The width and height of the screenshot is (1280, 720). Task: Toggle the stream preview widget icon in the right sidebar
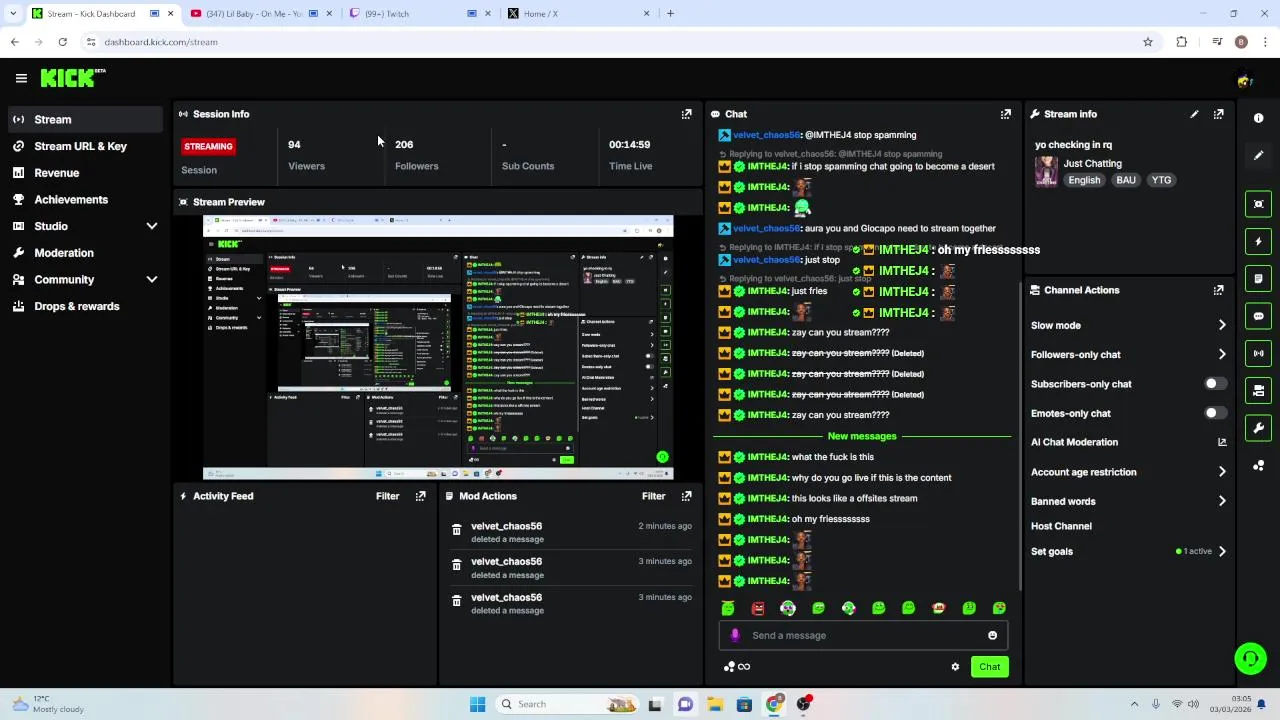click(1258, 204)
